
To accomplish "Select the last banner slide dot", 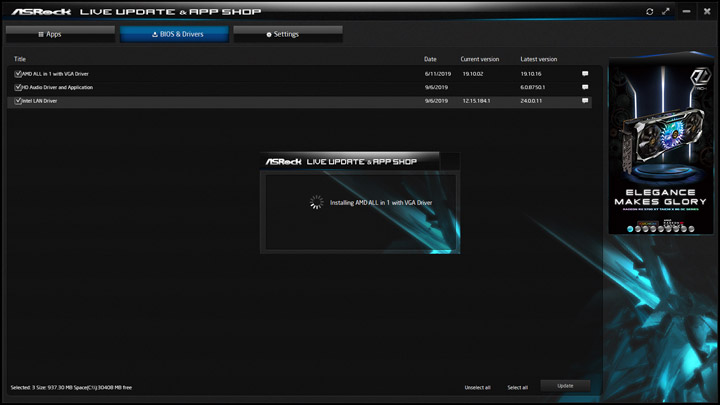I will tap(692, 229).
